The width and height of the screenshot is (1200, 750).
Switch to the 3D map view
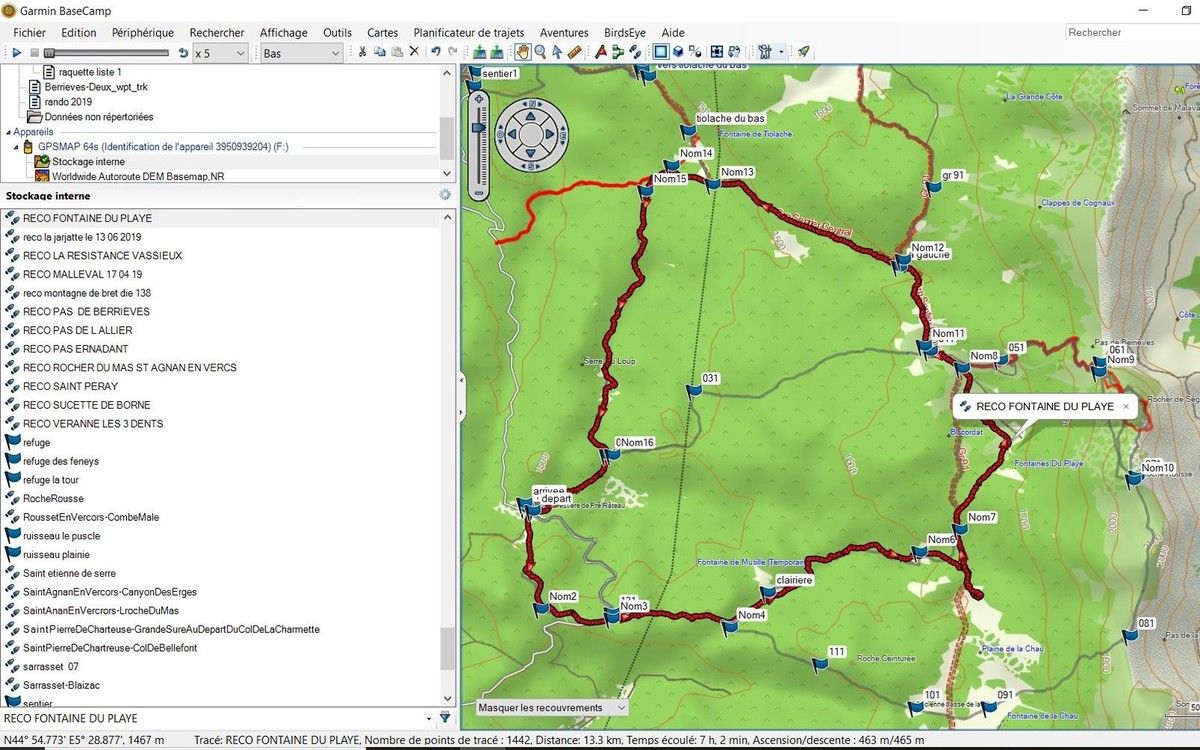[678, 53]
